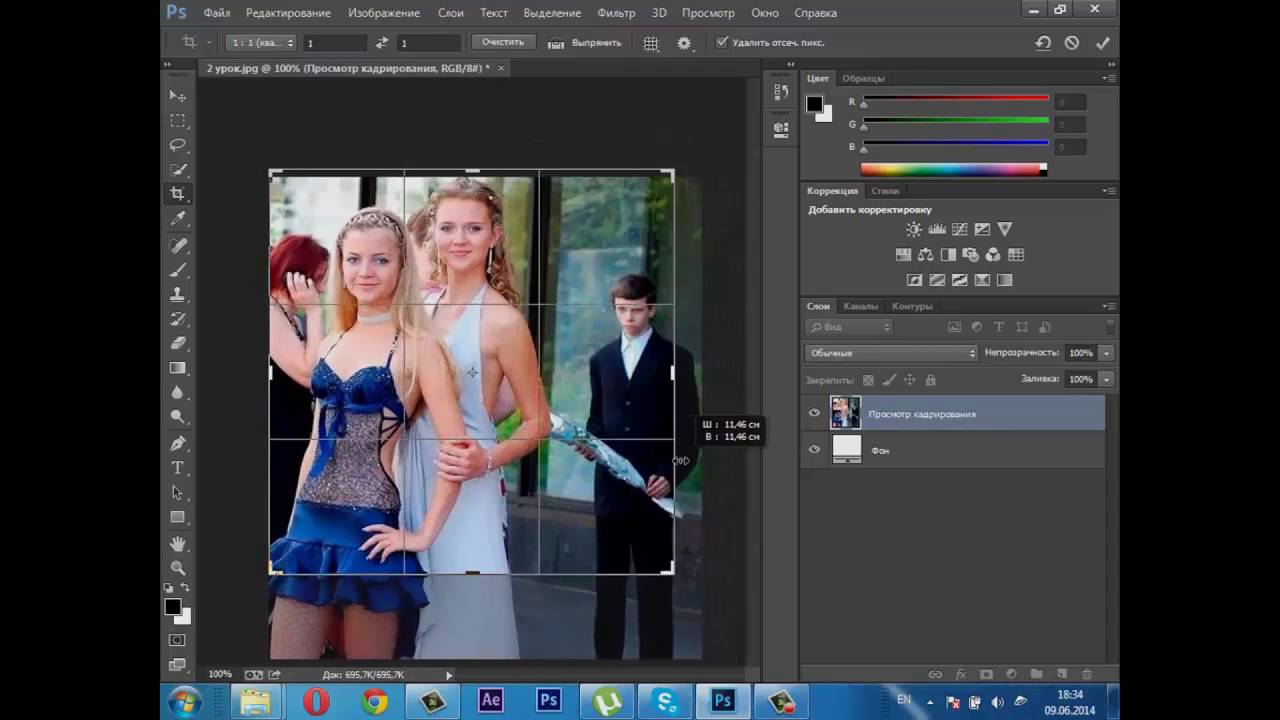Viewport: 1280px width, 720px height.
Task: Hide the Просмотр кадрирования layer
Action: point(814,413)
